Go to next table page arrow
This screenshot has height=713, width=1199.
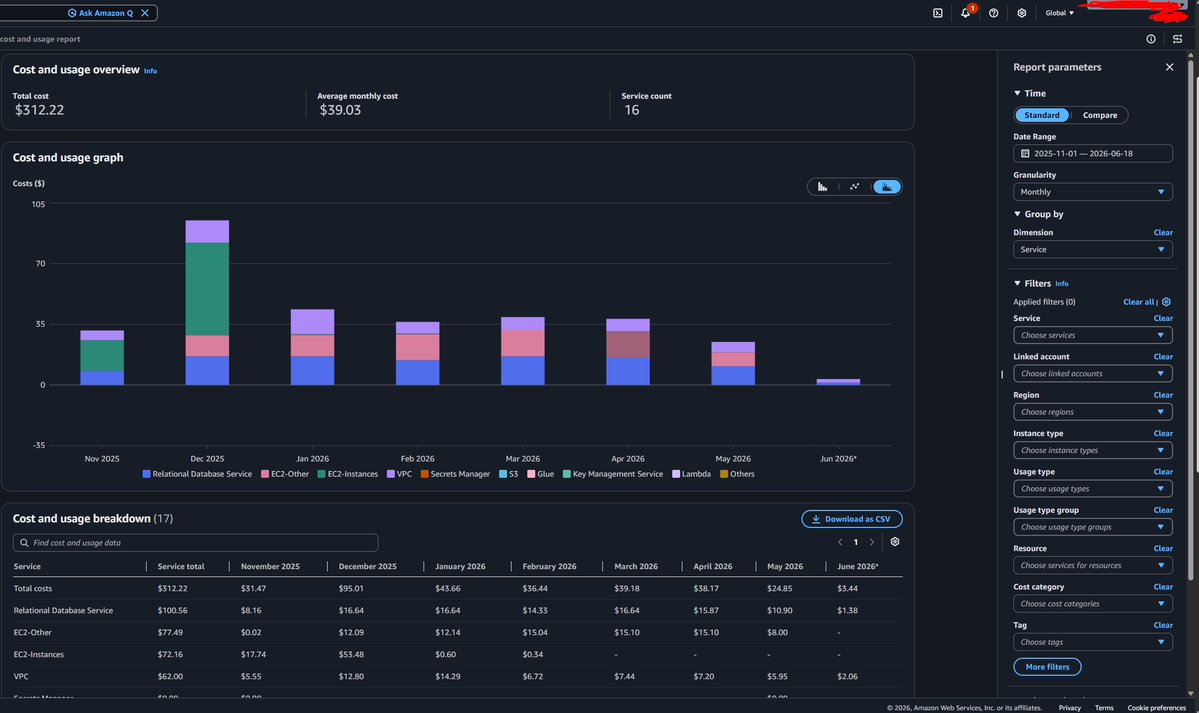pos(872,542)
